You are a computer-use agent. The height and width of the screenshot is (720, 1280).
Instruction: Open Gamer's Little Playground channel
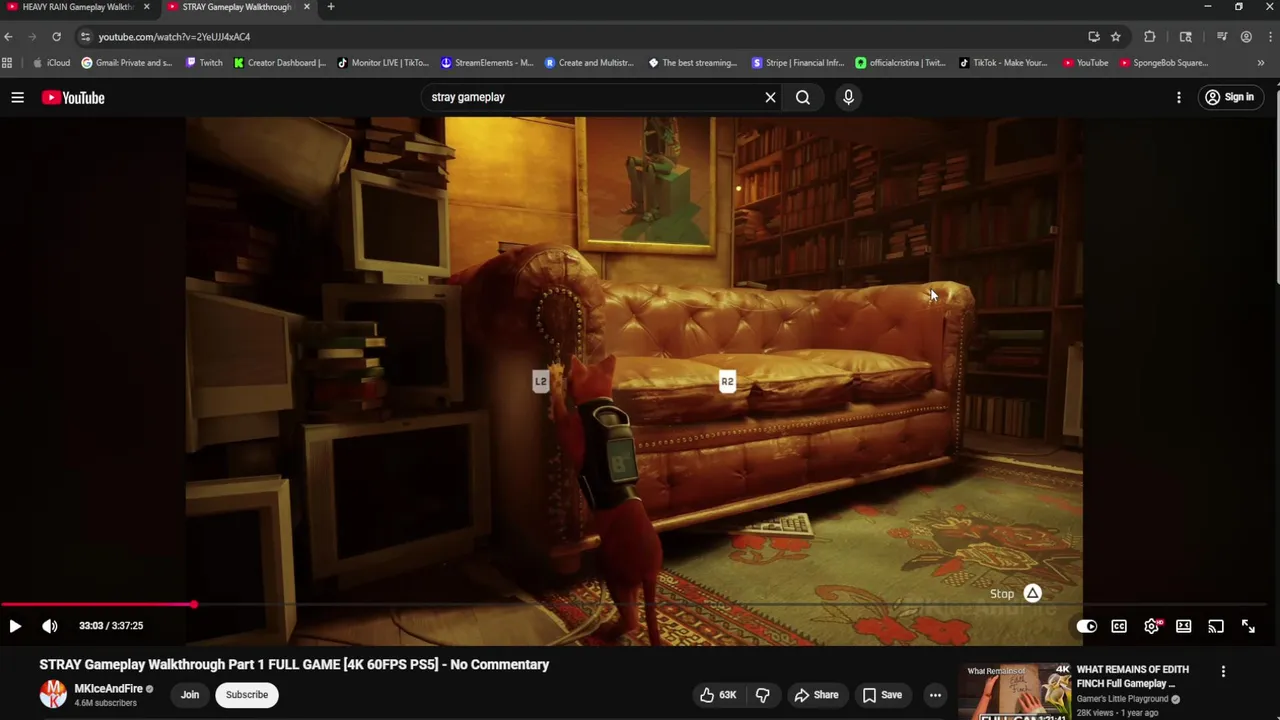1122,699
